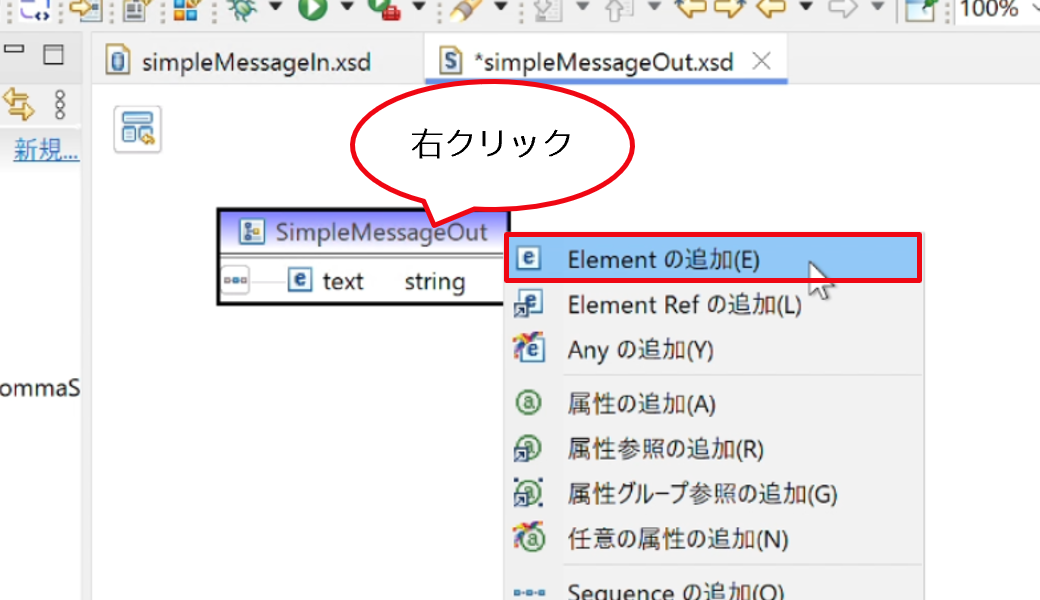This screenshot has width=1040, height=600.
Task: Click the yellow Back navigation arrow
Action: point(771,8)
